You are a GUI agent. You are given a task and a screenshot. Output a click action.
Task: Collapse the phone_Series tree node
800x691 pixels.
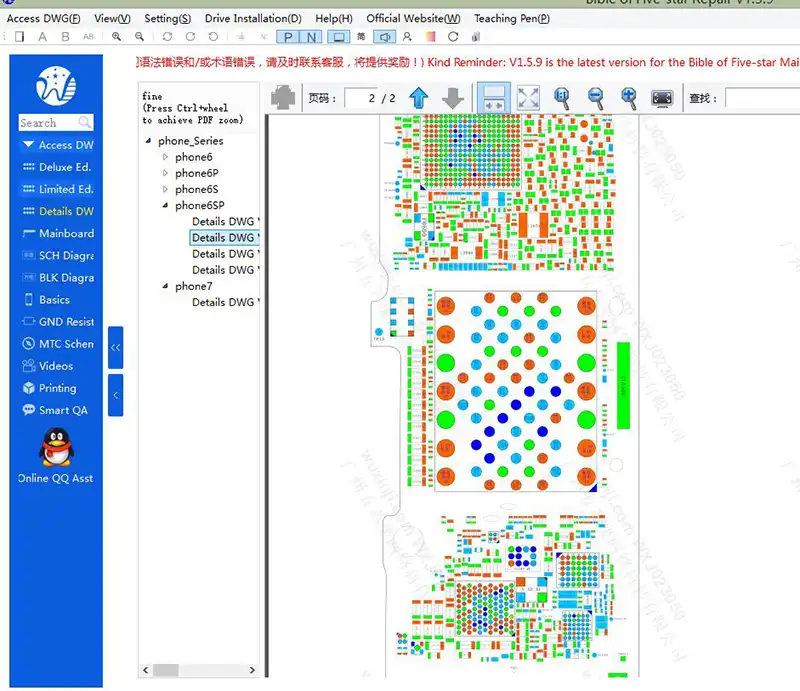(148, 140)
